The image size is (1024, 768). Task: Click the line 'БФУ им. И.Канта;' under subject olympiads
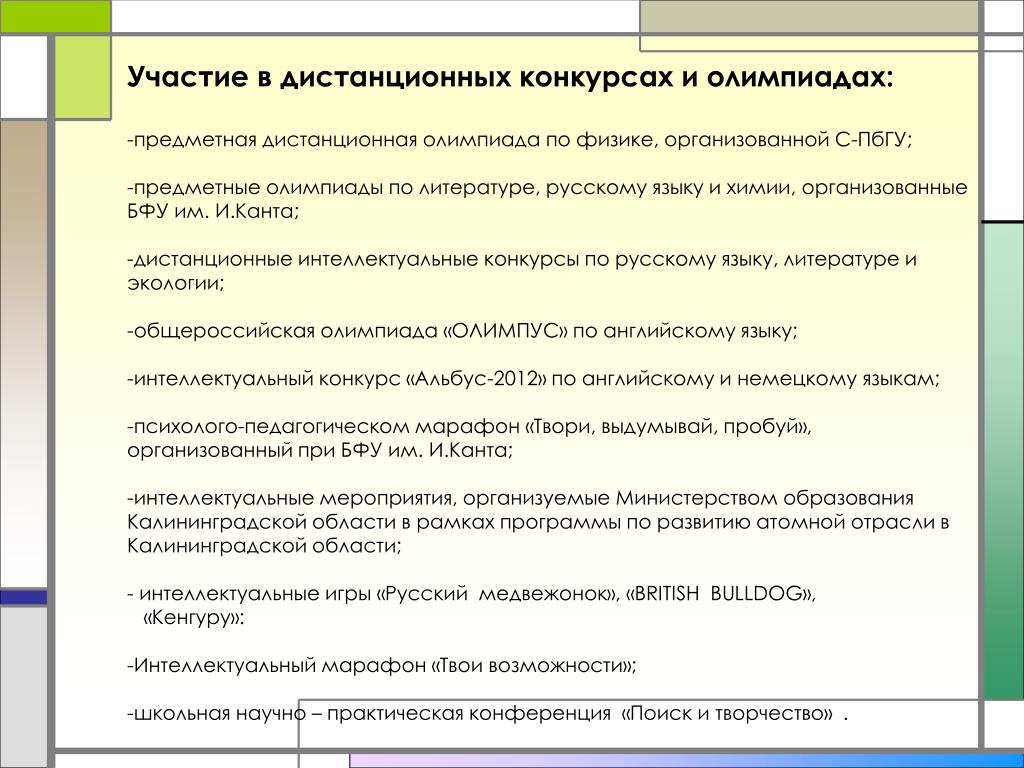click(213, 212)
